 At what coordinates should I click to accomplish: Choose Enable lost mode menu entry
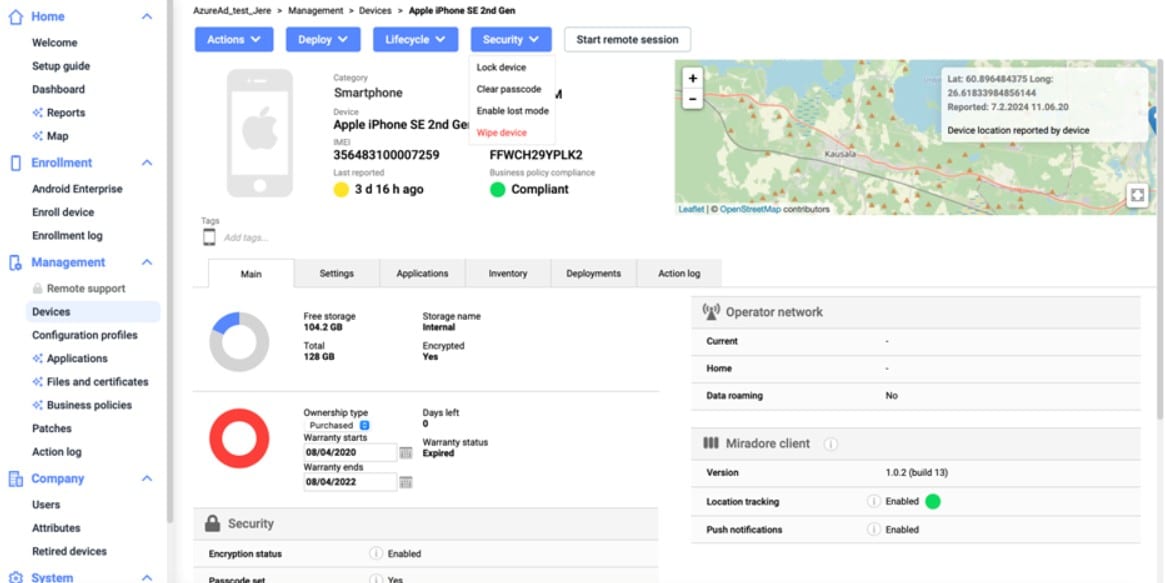tap(512, 111)
